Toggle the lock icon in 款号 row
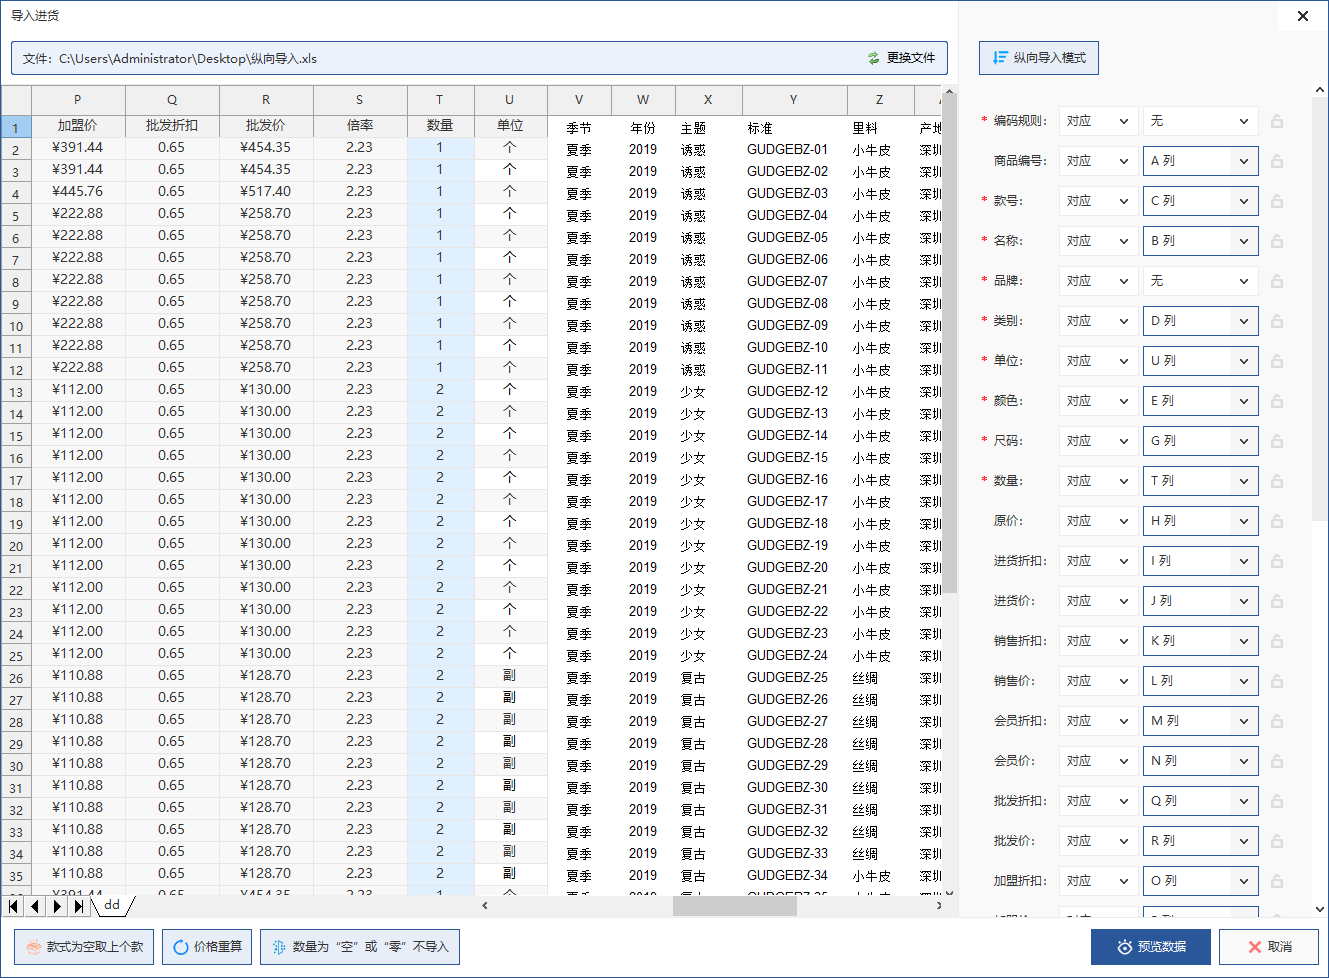 pos(1277,201)
